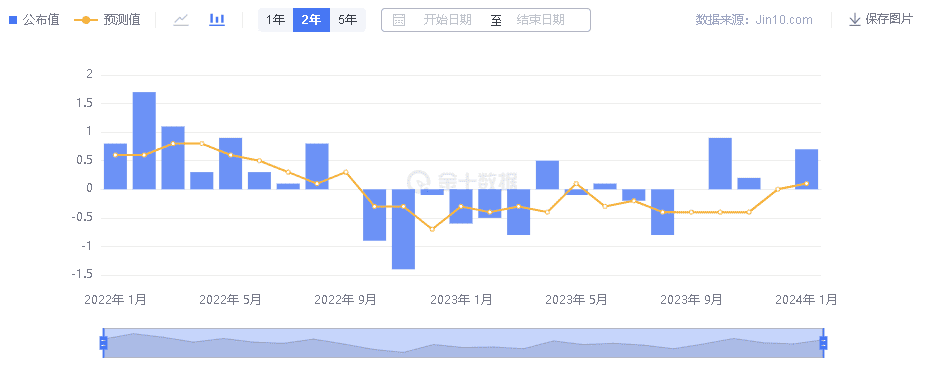Click the tallest bar at 1.7
Screen dimensions: 925x371
[145, 140]
